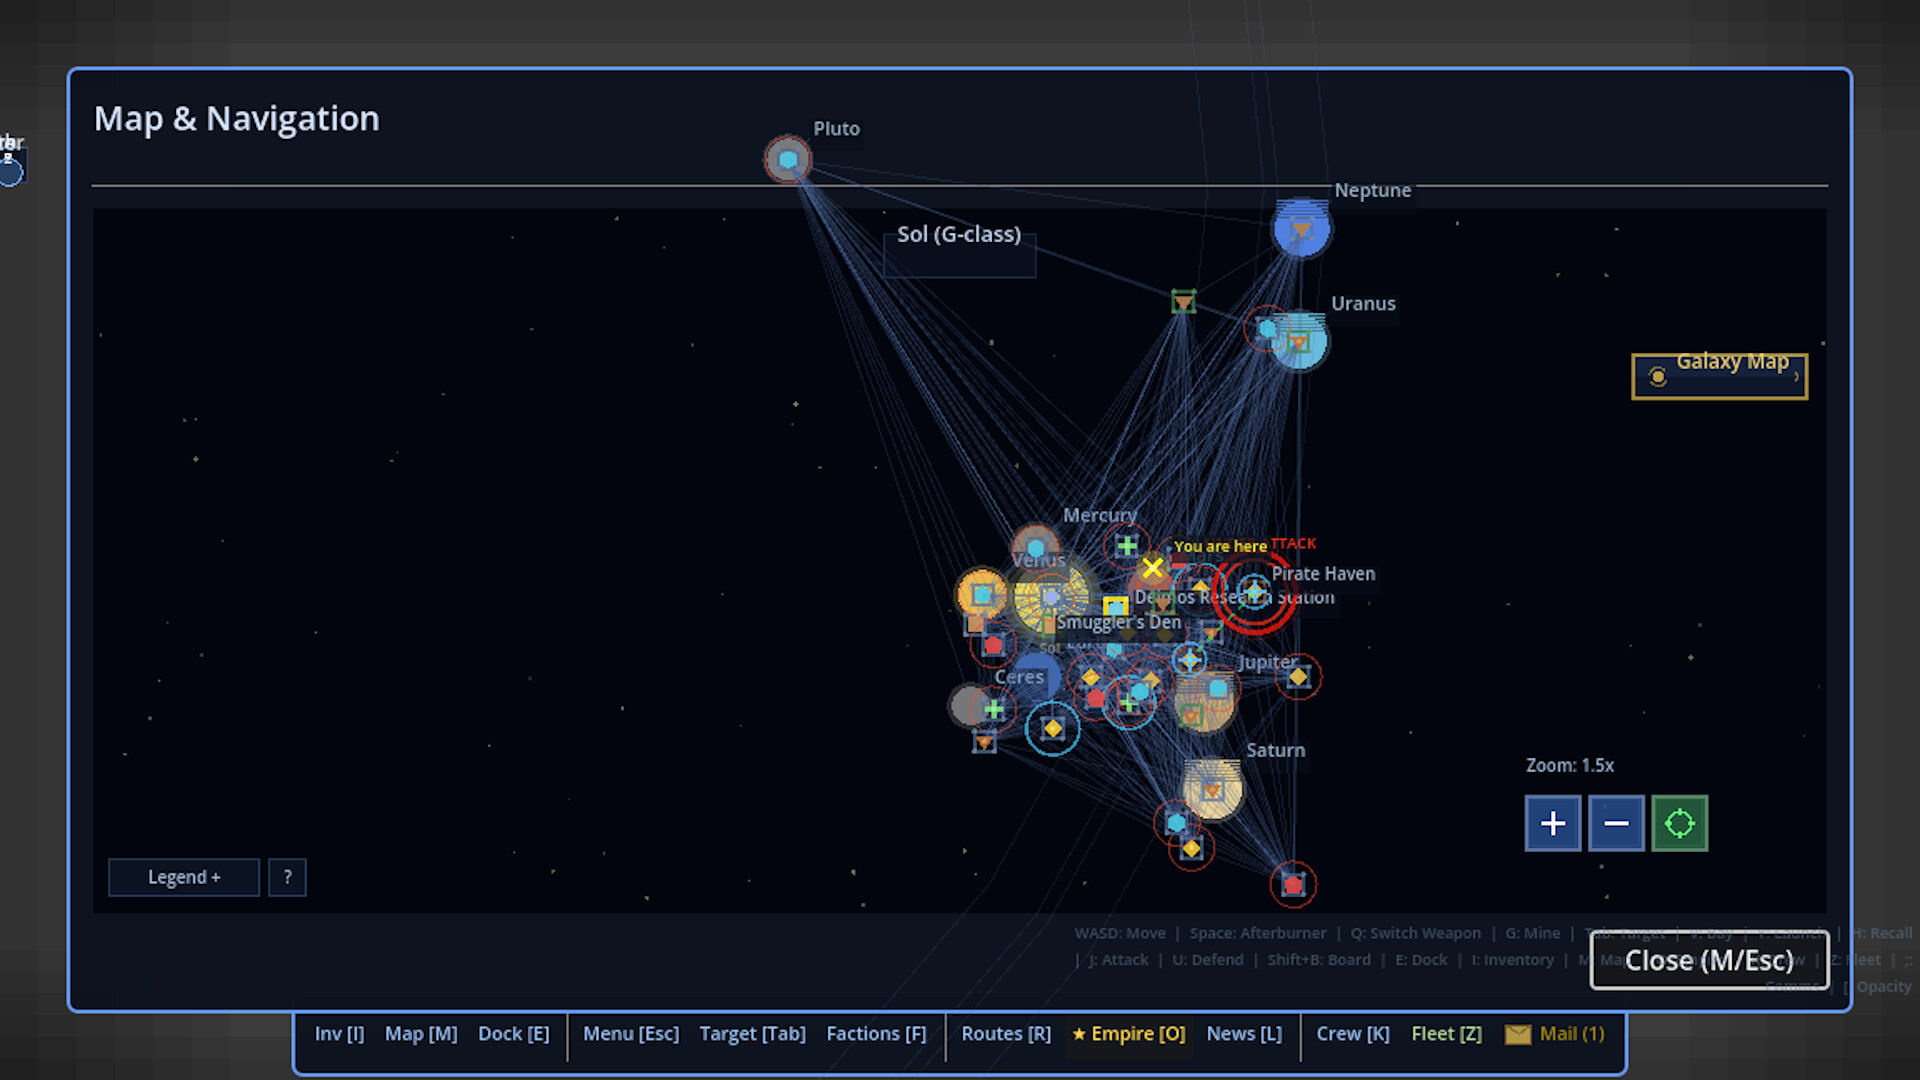The image size is (1920, 1080).
Task: Click the Sol sun icon
Action: click(1050, 597)
